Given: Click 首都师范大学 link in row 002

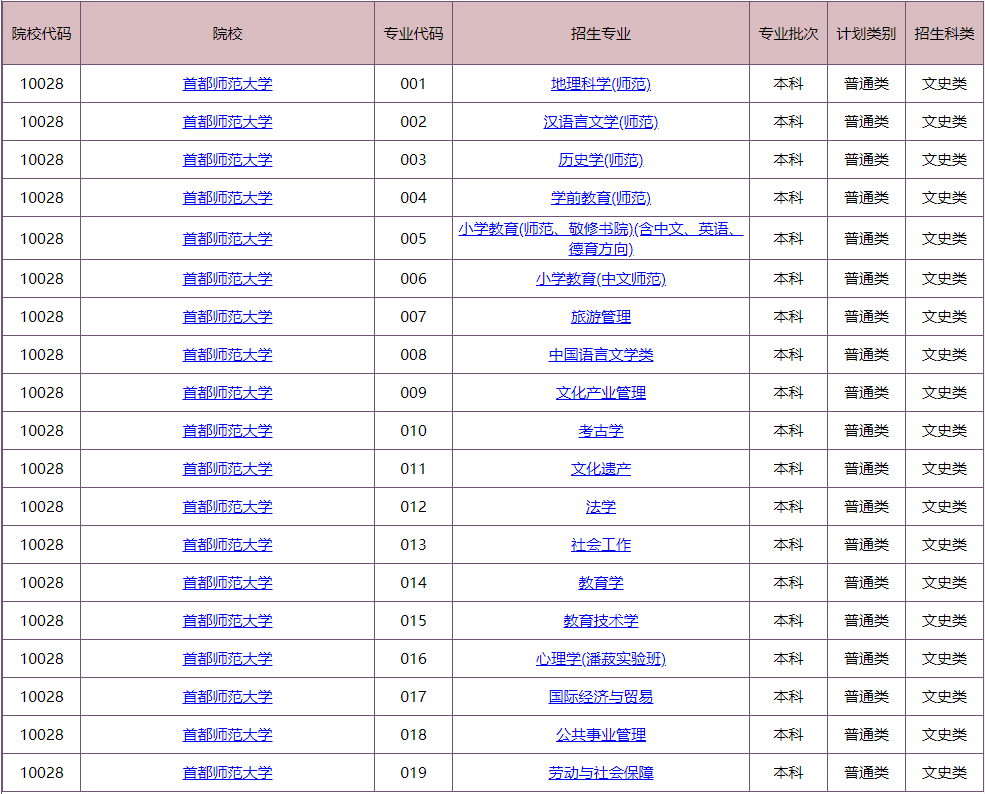Looking at the screenshot, I should pyautogui.click(x=227, y=122).
